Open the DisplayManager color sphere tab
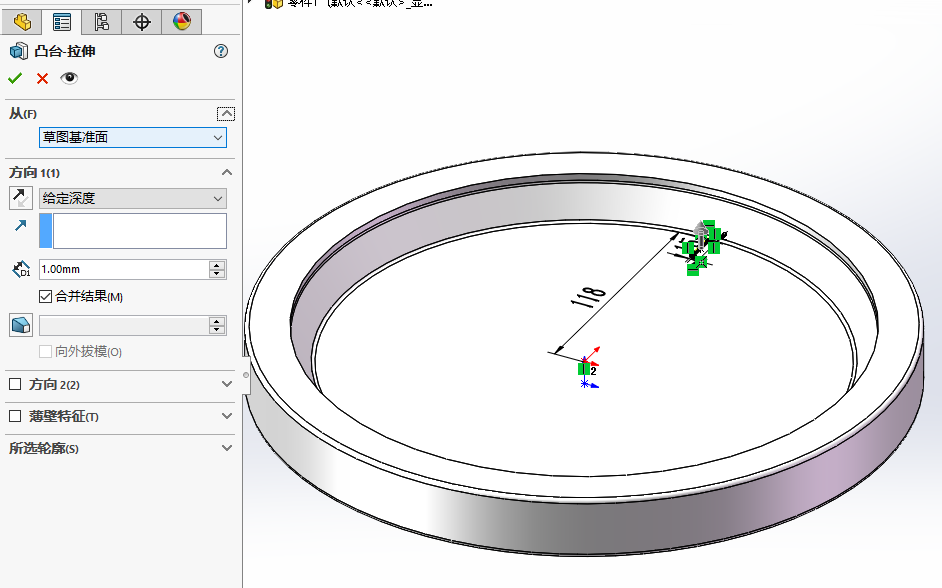 (x=181, y=21)
